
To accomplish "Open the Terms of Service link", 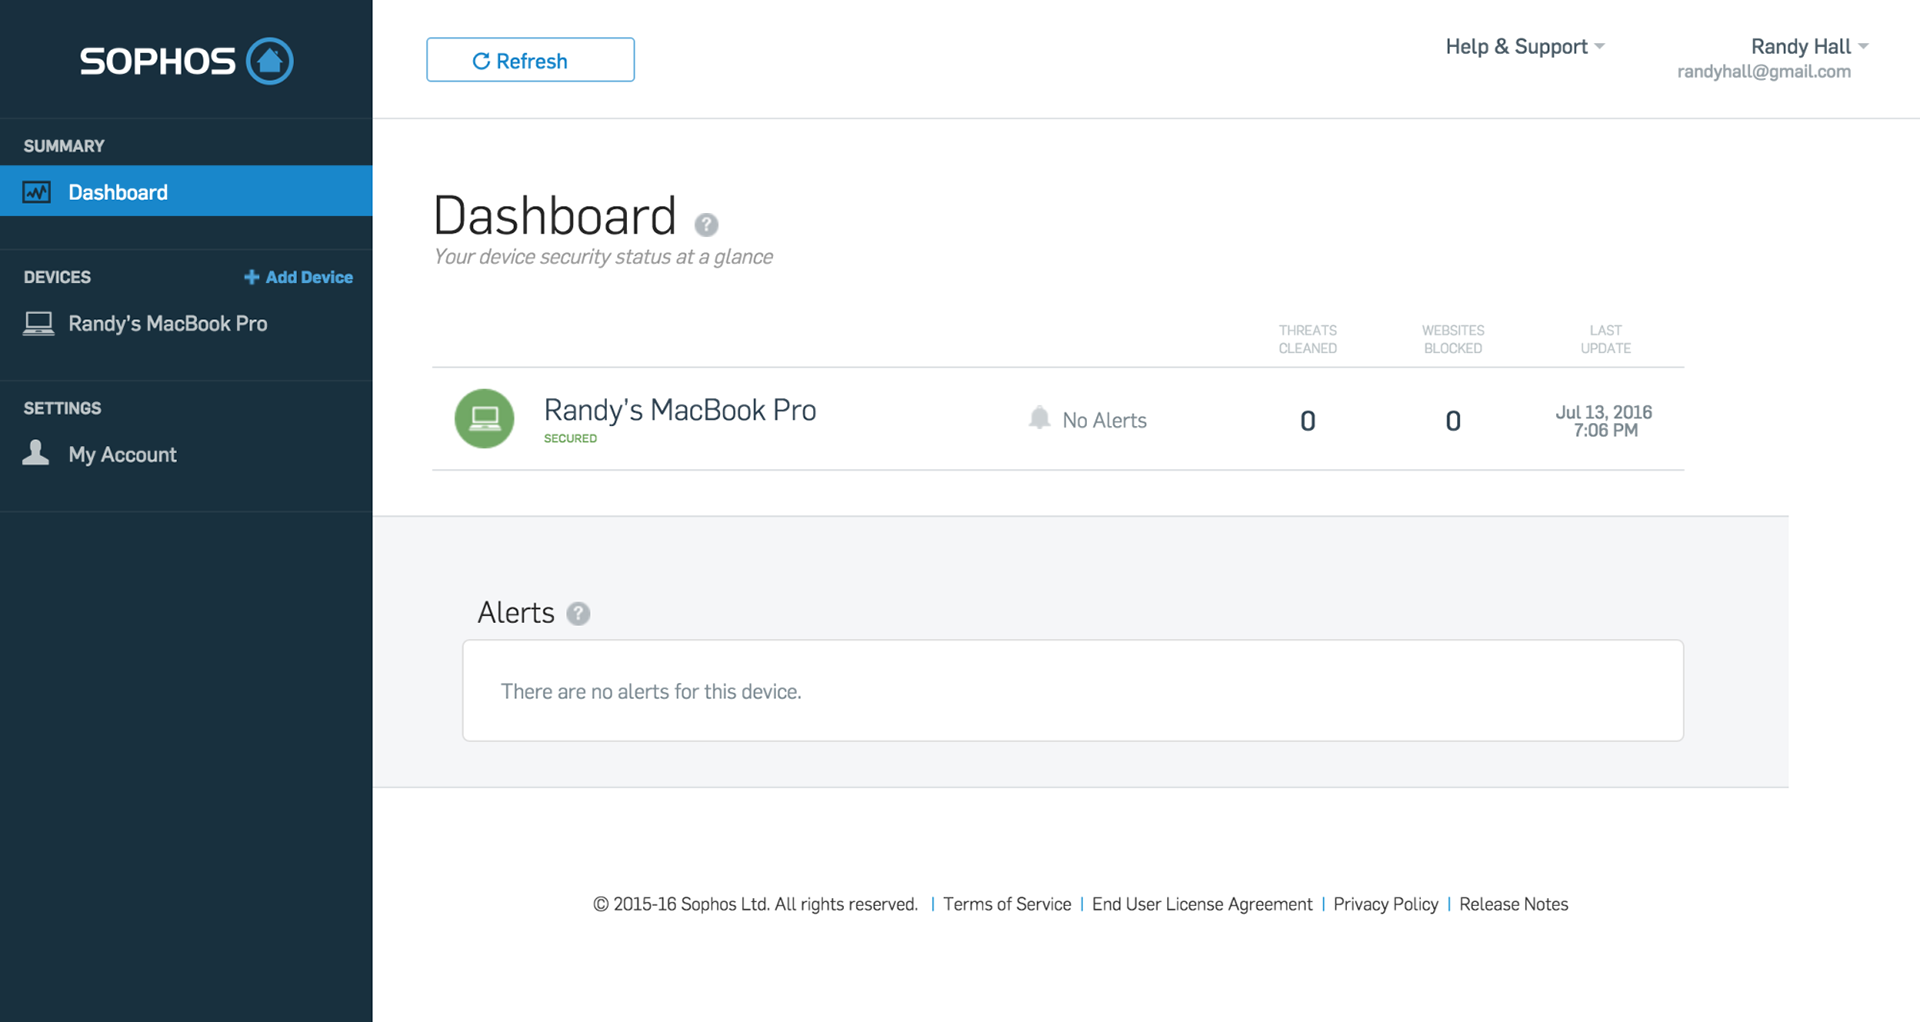I will [1007, 904].
